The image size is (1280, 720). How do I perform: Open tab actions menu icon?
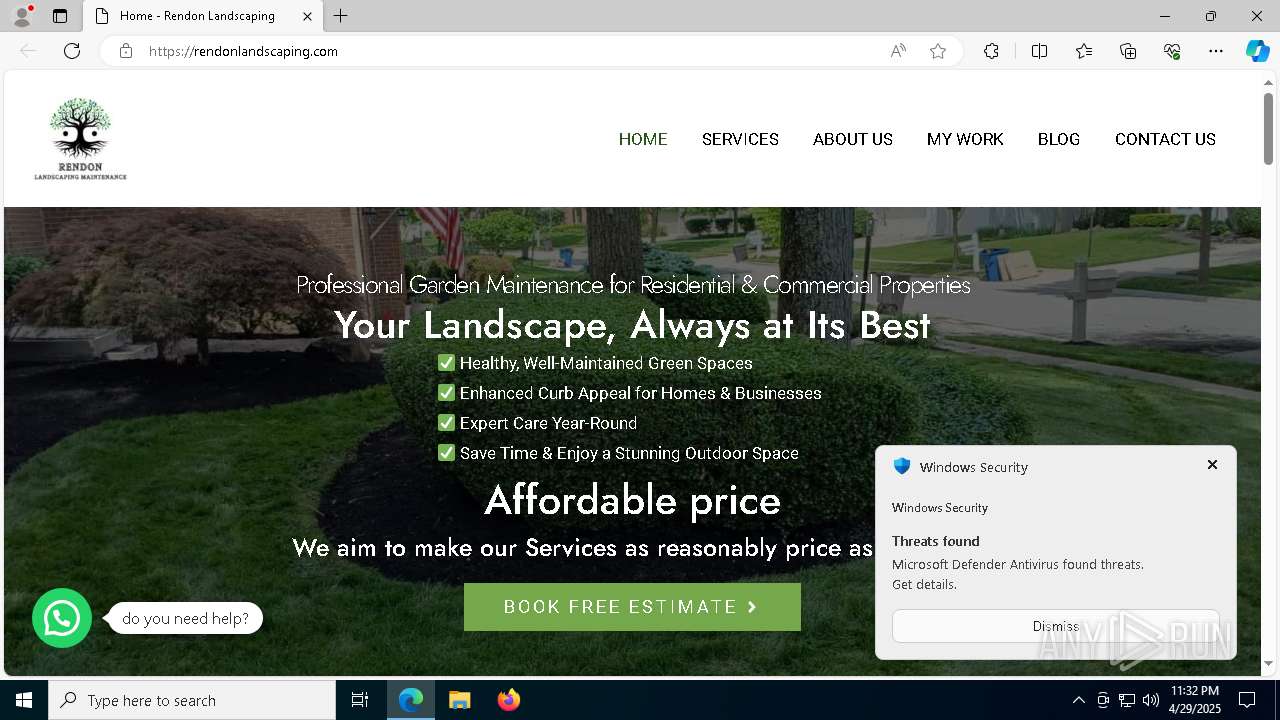pos(60,16)
